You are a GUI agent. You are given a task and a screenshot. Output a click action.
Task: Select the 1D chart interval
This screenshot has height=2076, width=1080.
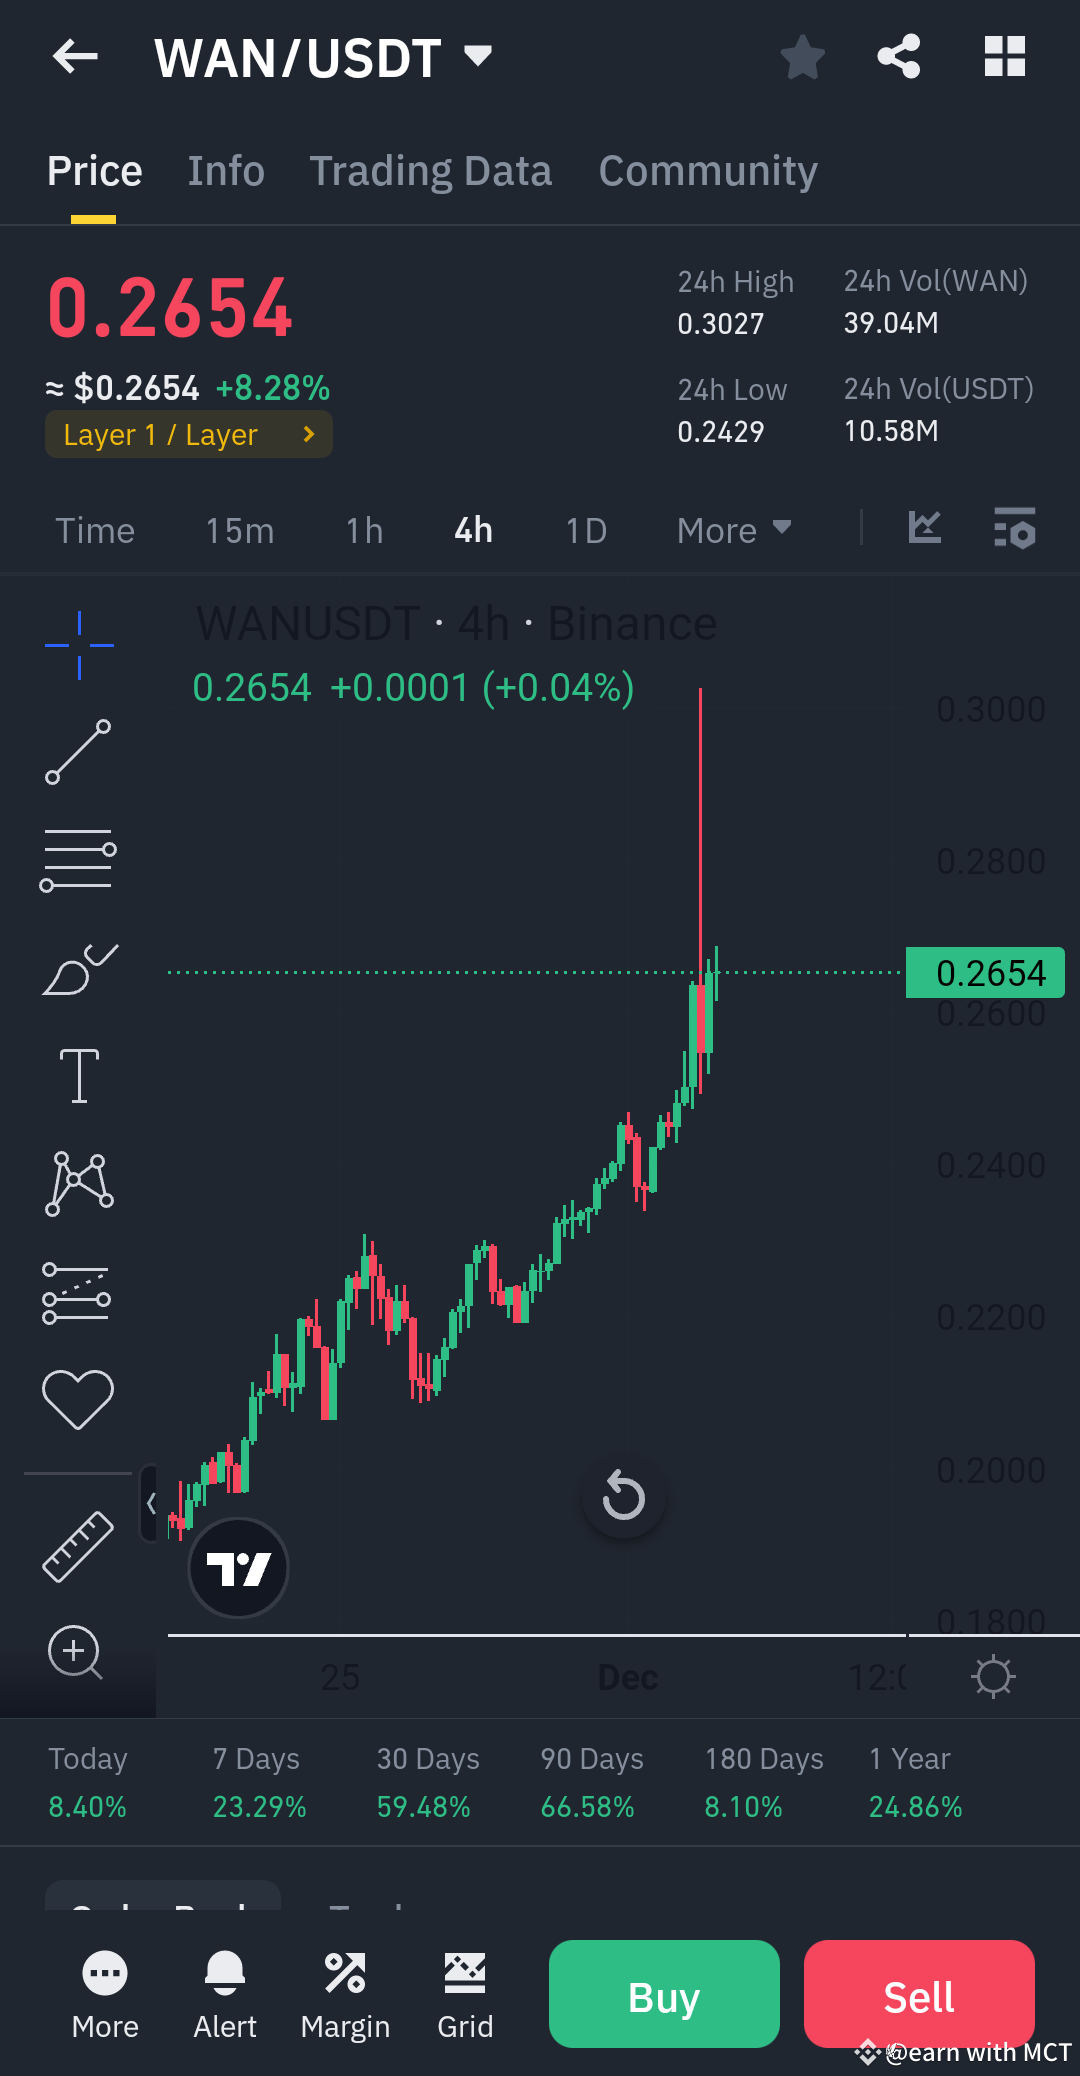coord(585,530)
